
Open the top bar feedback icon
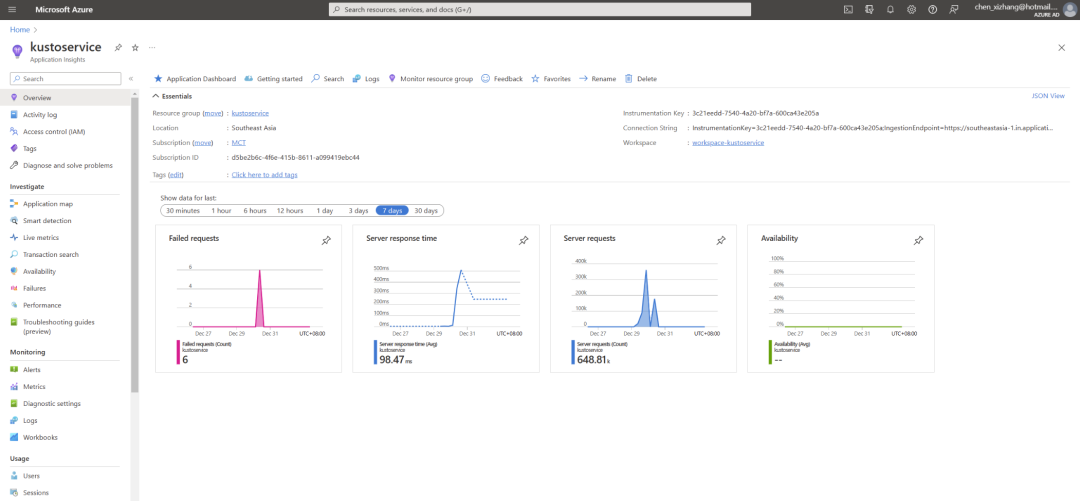click(x=953, y=10)
